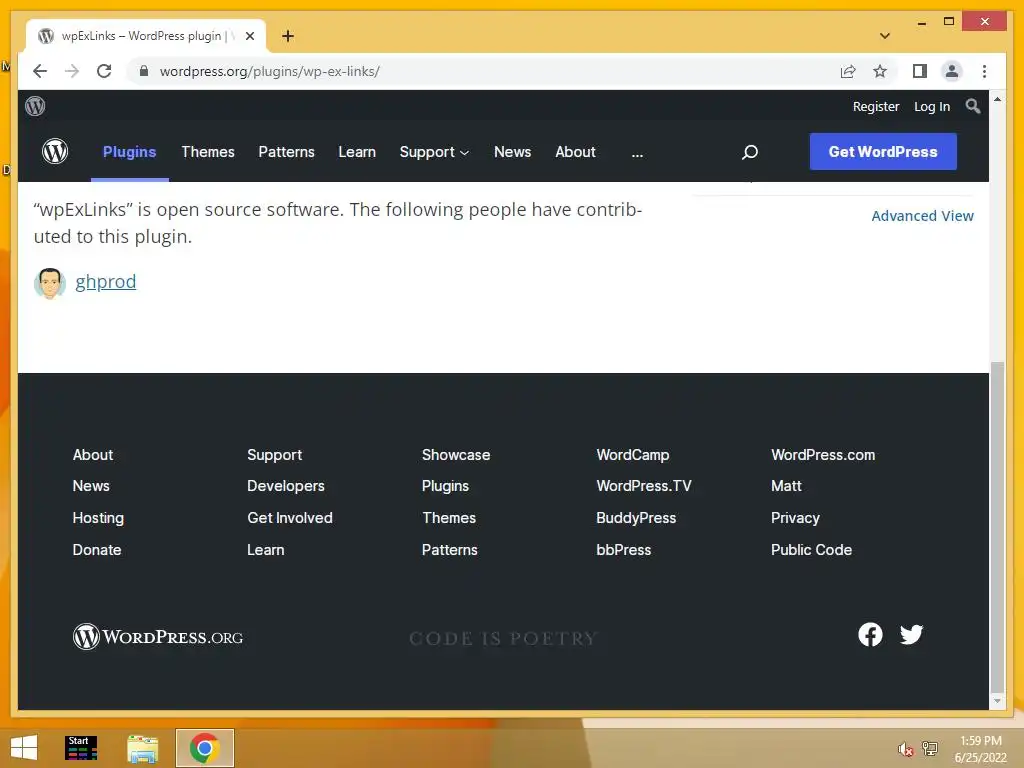This screenshot has height=768, width=1024.
Task: Select the Themes navigation item
Action: 208,152
